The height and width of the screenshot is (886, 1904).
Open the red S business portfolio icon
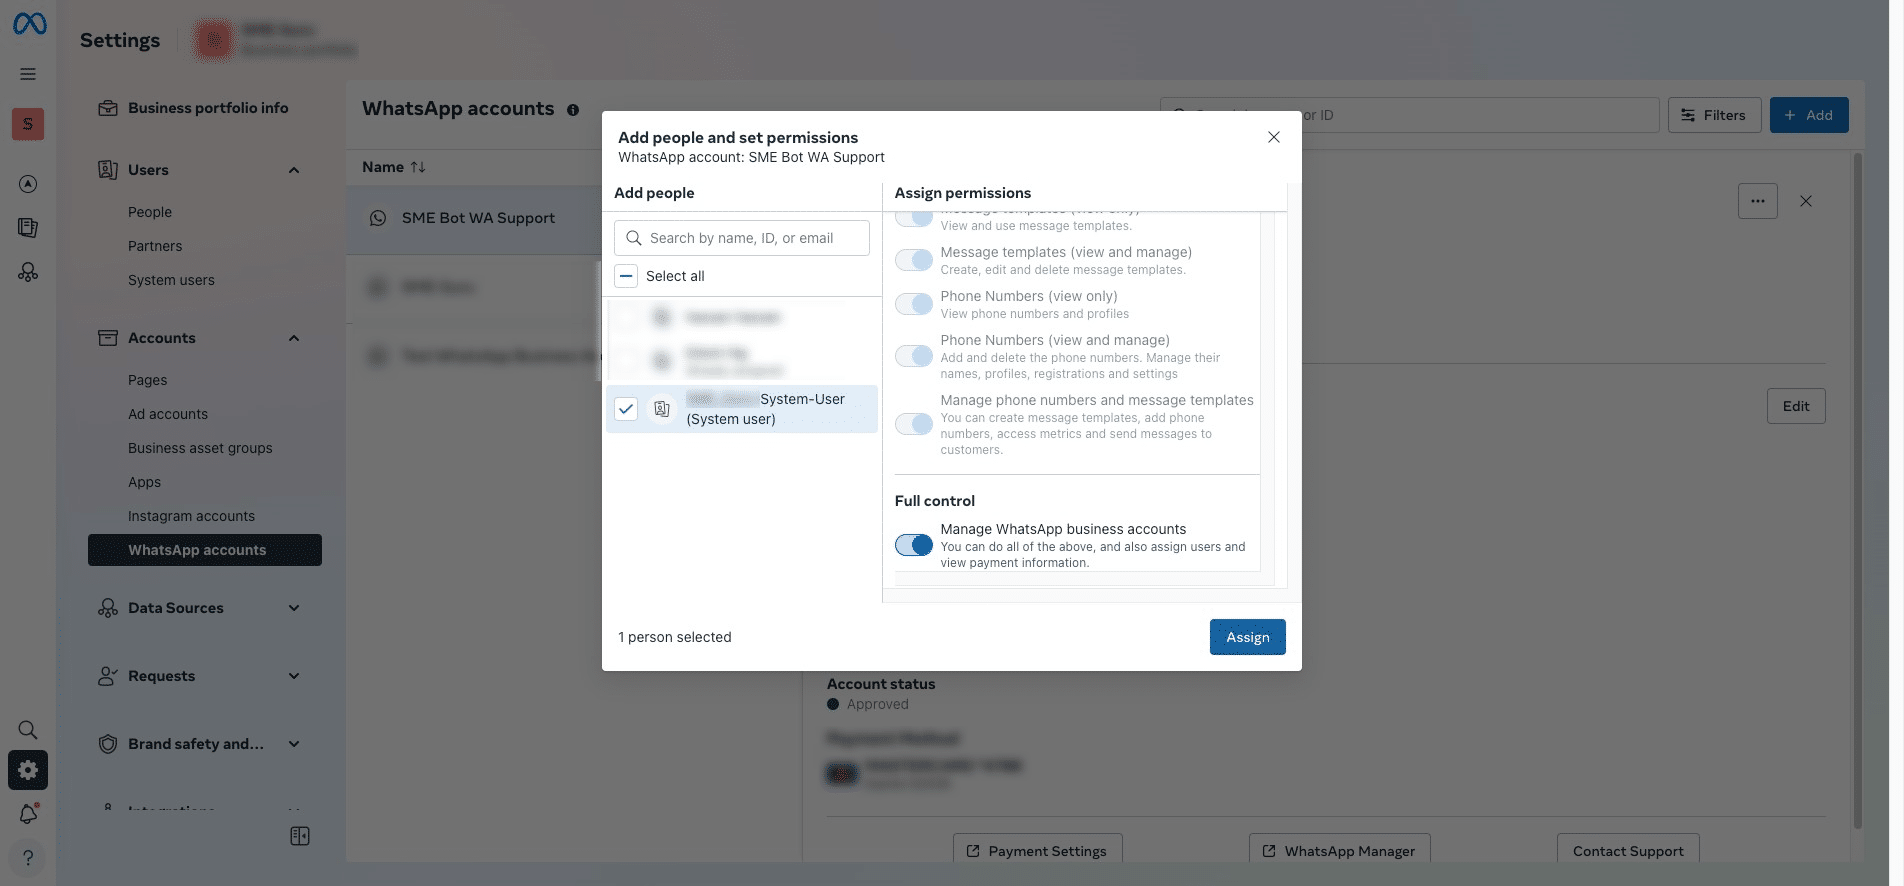click(28, 124)
